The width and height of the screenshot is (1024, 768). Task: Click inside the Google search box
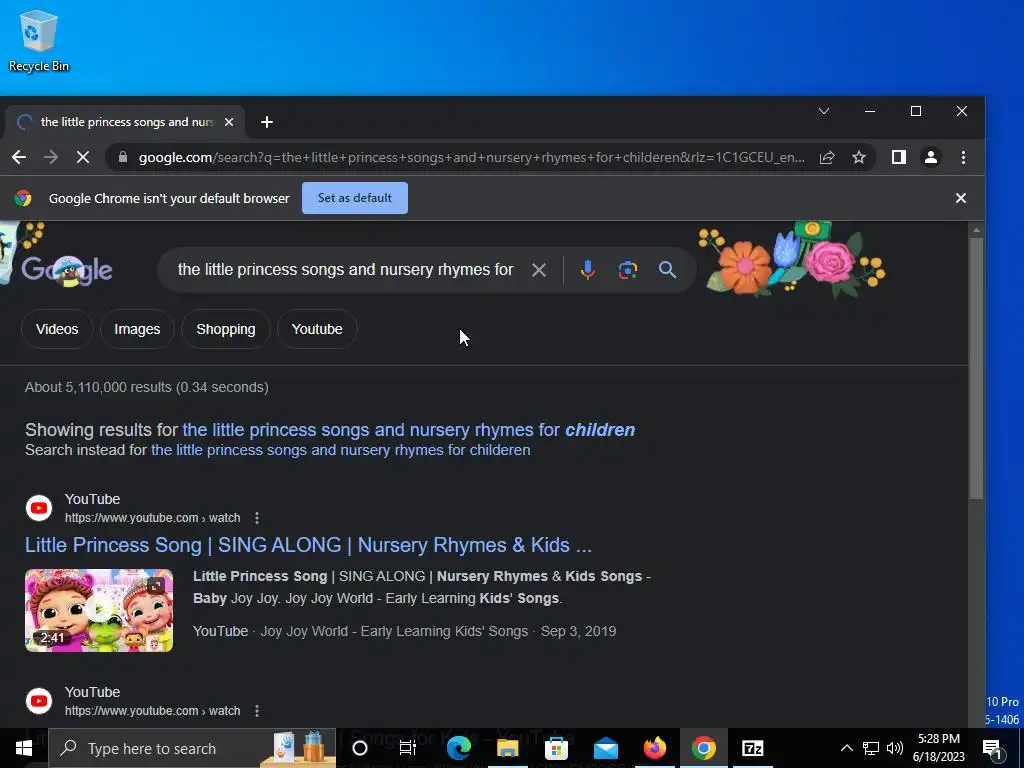click(345, 270)
